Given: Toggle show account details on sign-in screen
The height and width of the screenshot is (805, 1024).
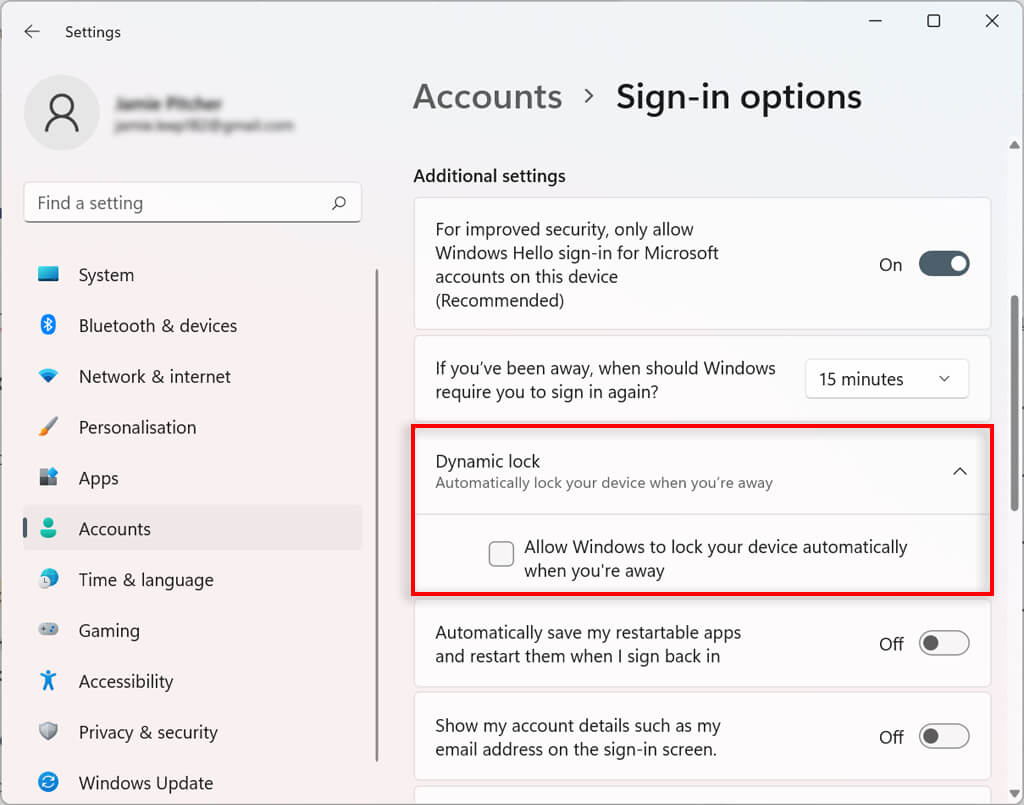Looking at the screenshot, I should tap(943, 737).
